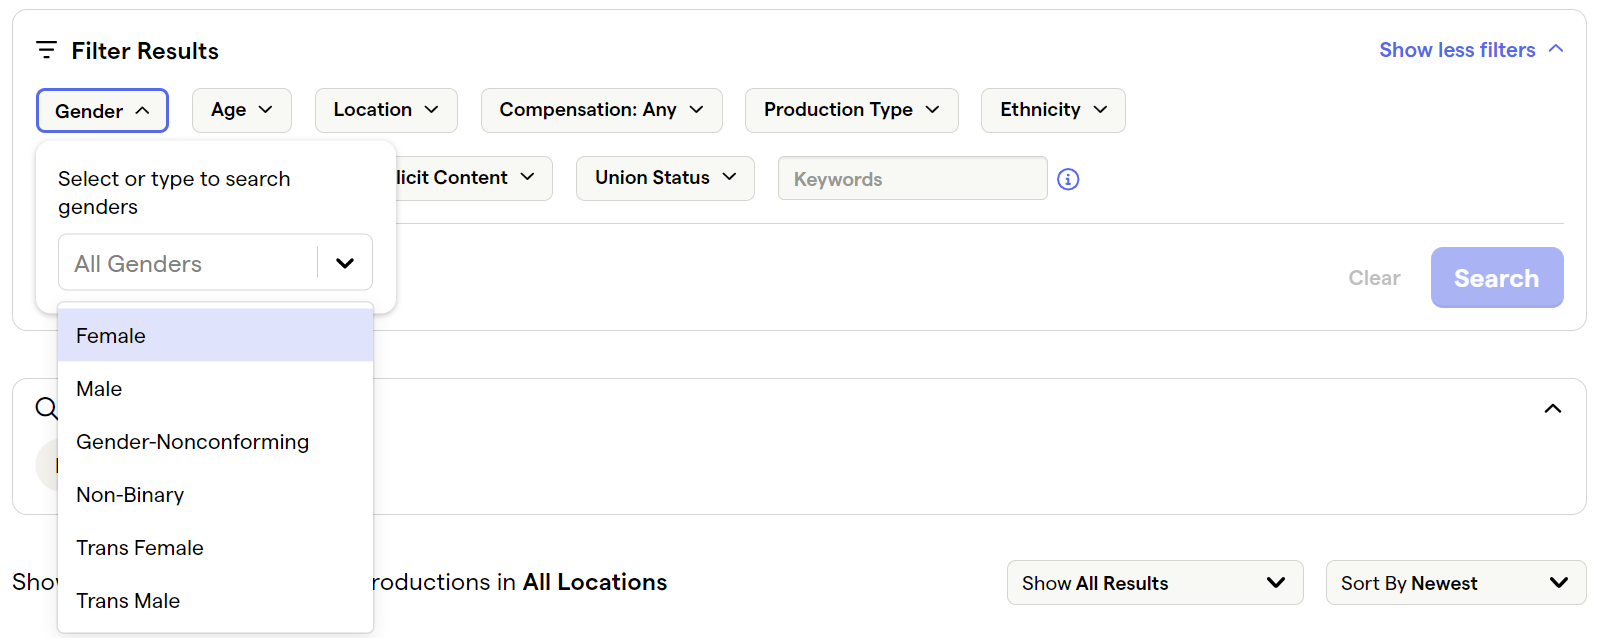Click the 'Select or type to search genders' label
This screenshot has height=638, width=1608.
[x=174, y=193]
